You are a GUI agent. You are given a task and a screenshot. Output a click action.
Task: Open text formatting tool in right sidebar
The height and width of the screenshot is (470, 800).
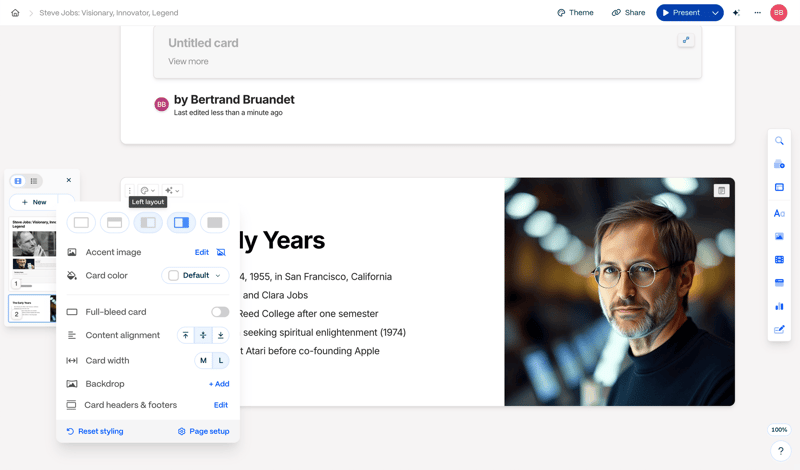coord(779,213)
